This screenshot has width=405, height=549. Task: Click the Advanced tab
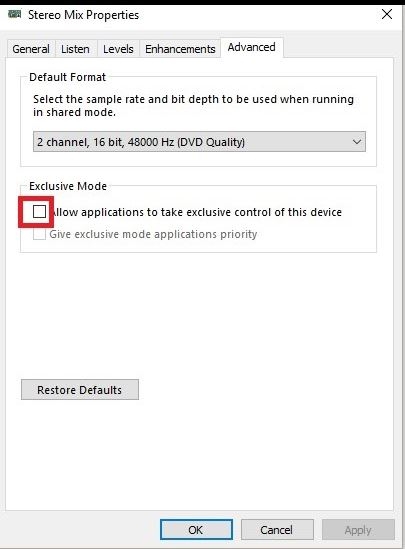(x=251, y=47)
